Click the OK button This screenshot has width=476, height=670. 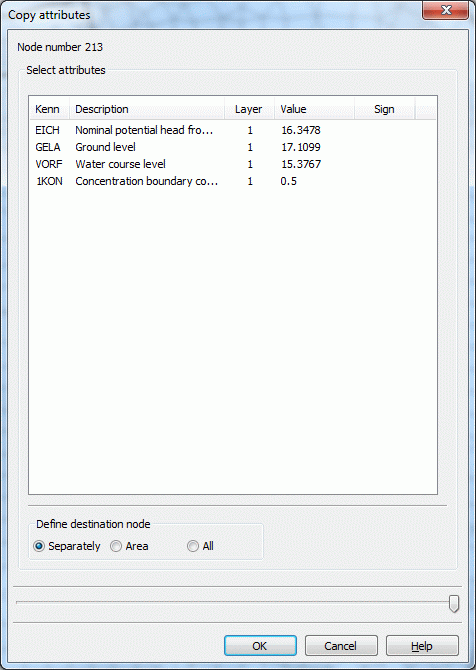pos(260,646)
